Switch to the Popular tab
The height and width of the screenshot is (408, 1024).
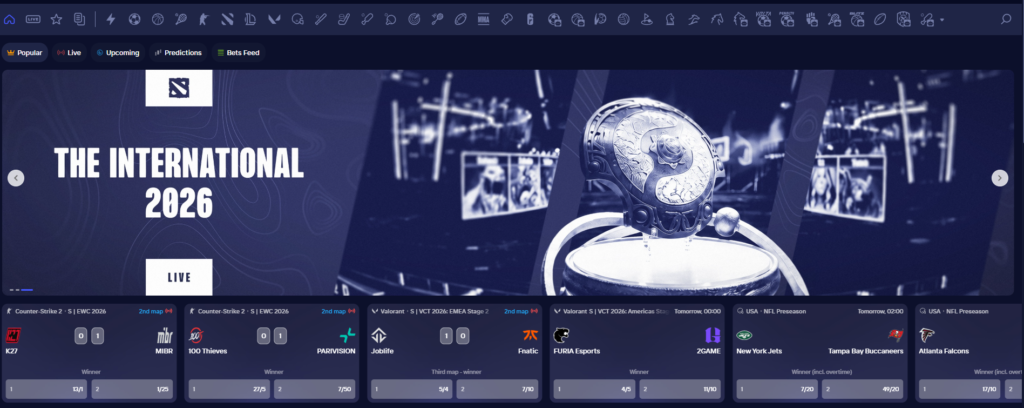25,53
